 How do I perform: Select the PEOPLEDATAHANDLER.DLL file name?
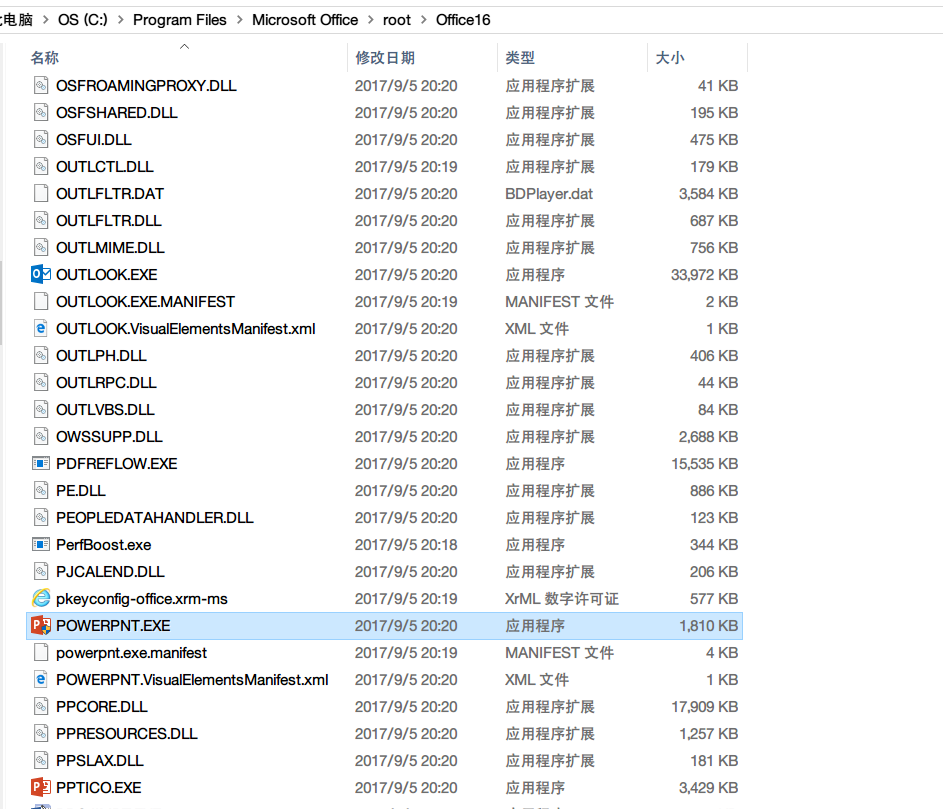click(155, 517)
